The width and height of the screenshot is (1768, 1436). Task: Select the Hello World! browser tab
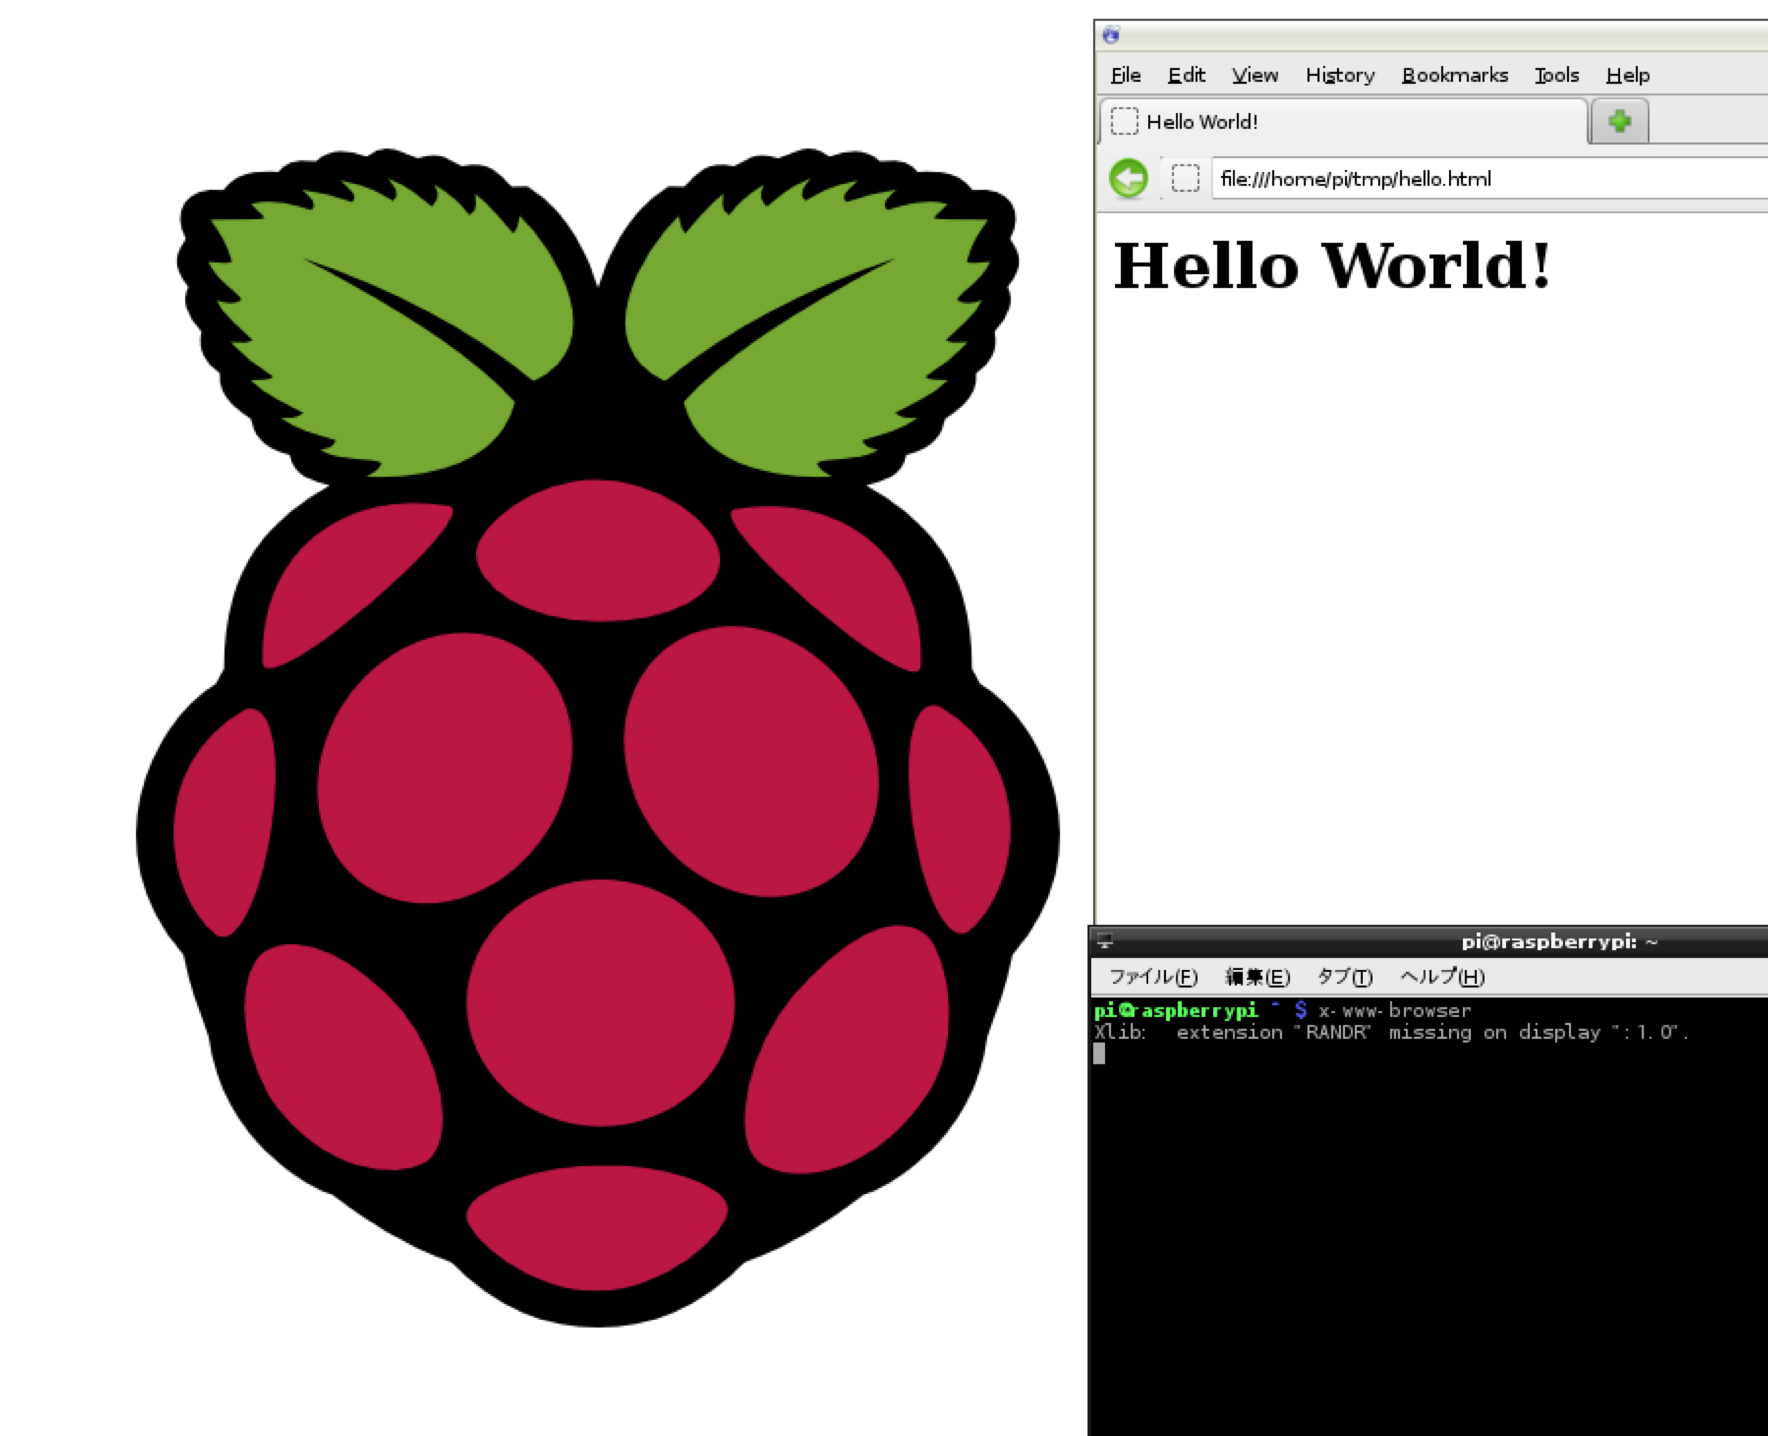click(1343, 122)
